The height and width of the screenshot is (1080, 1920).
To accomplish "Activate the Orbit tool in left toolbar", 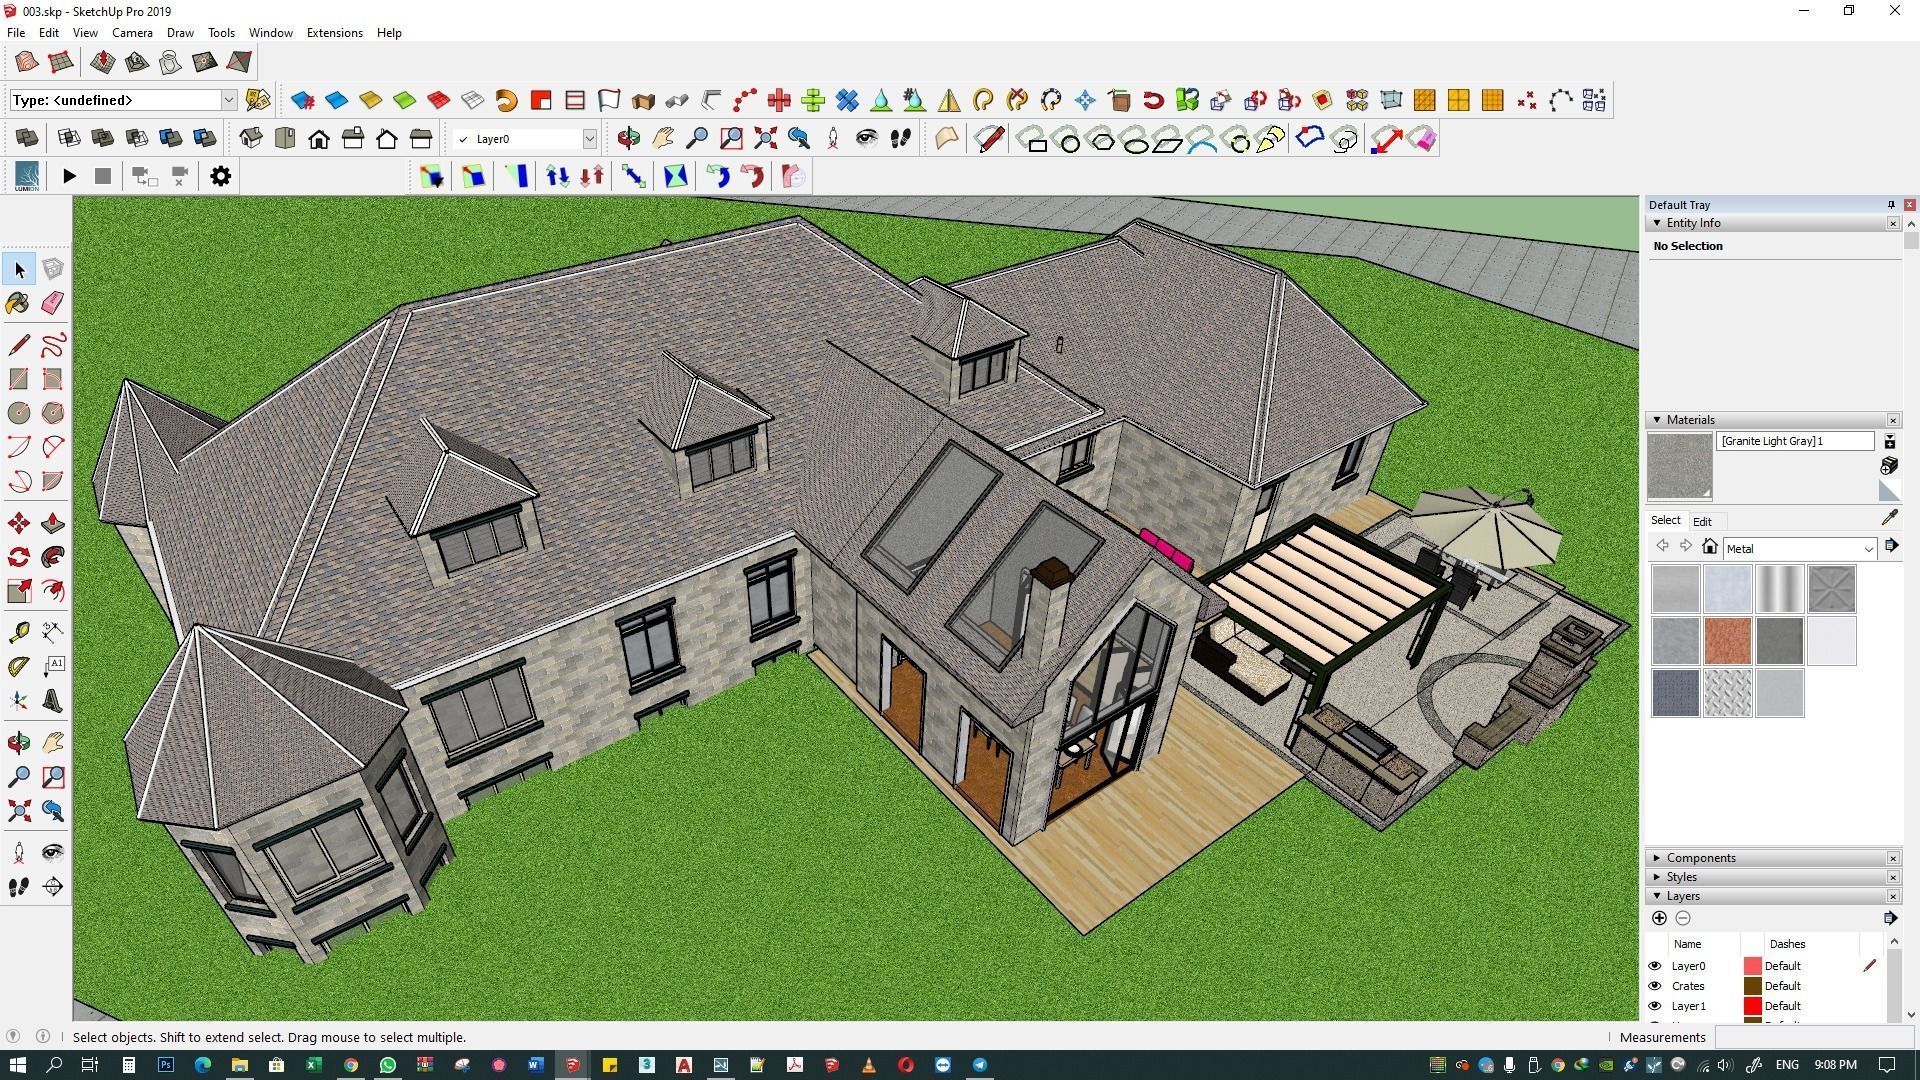I will 19,743.
